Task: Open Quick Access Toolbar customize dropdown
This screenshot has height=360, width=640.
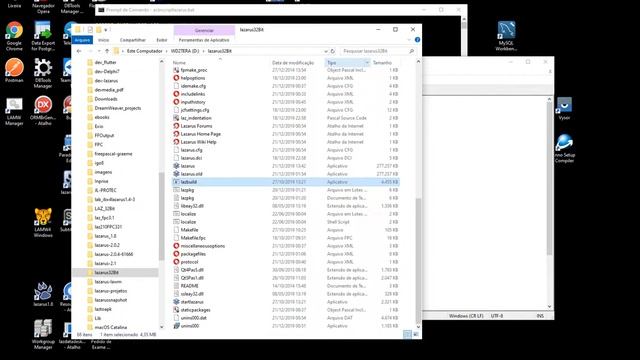Action: tap(105, 30)
